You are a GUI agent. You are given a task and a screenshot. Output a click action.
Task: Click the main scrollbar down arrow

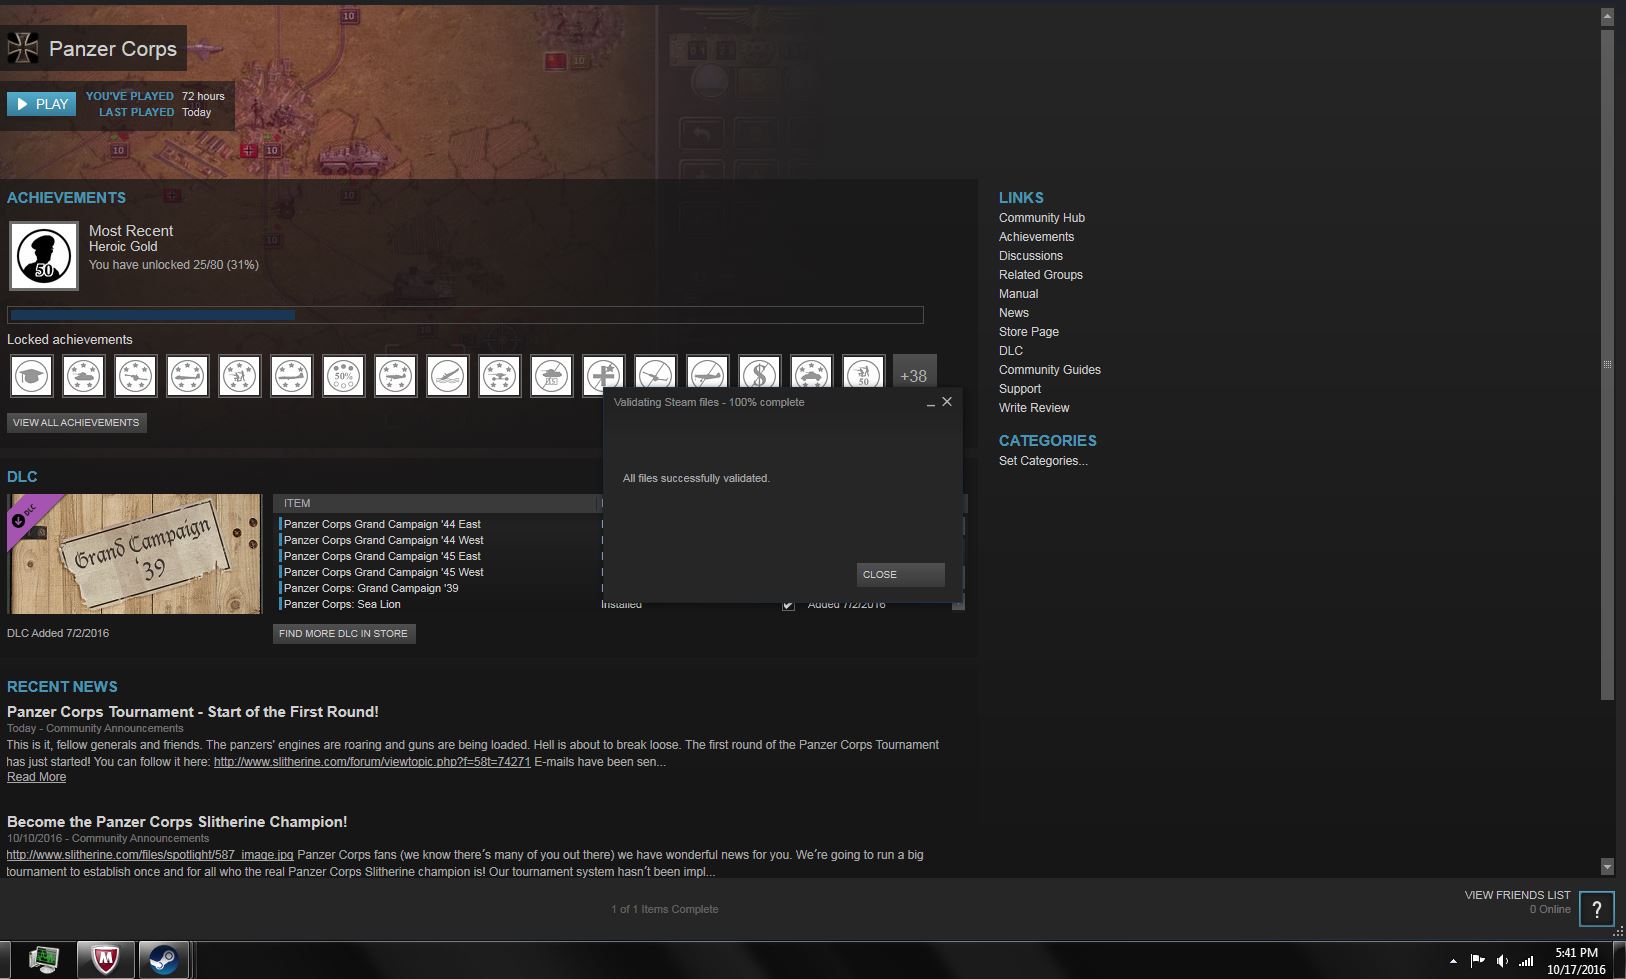click(x=1607, y=867)
